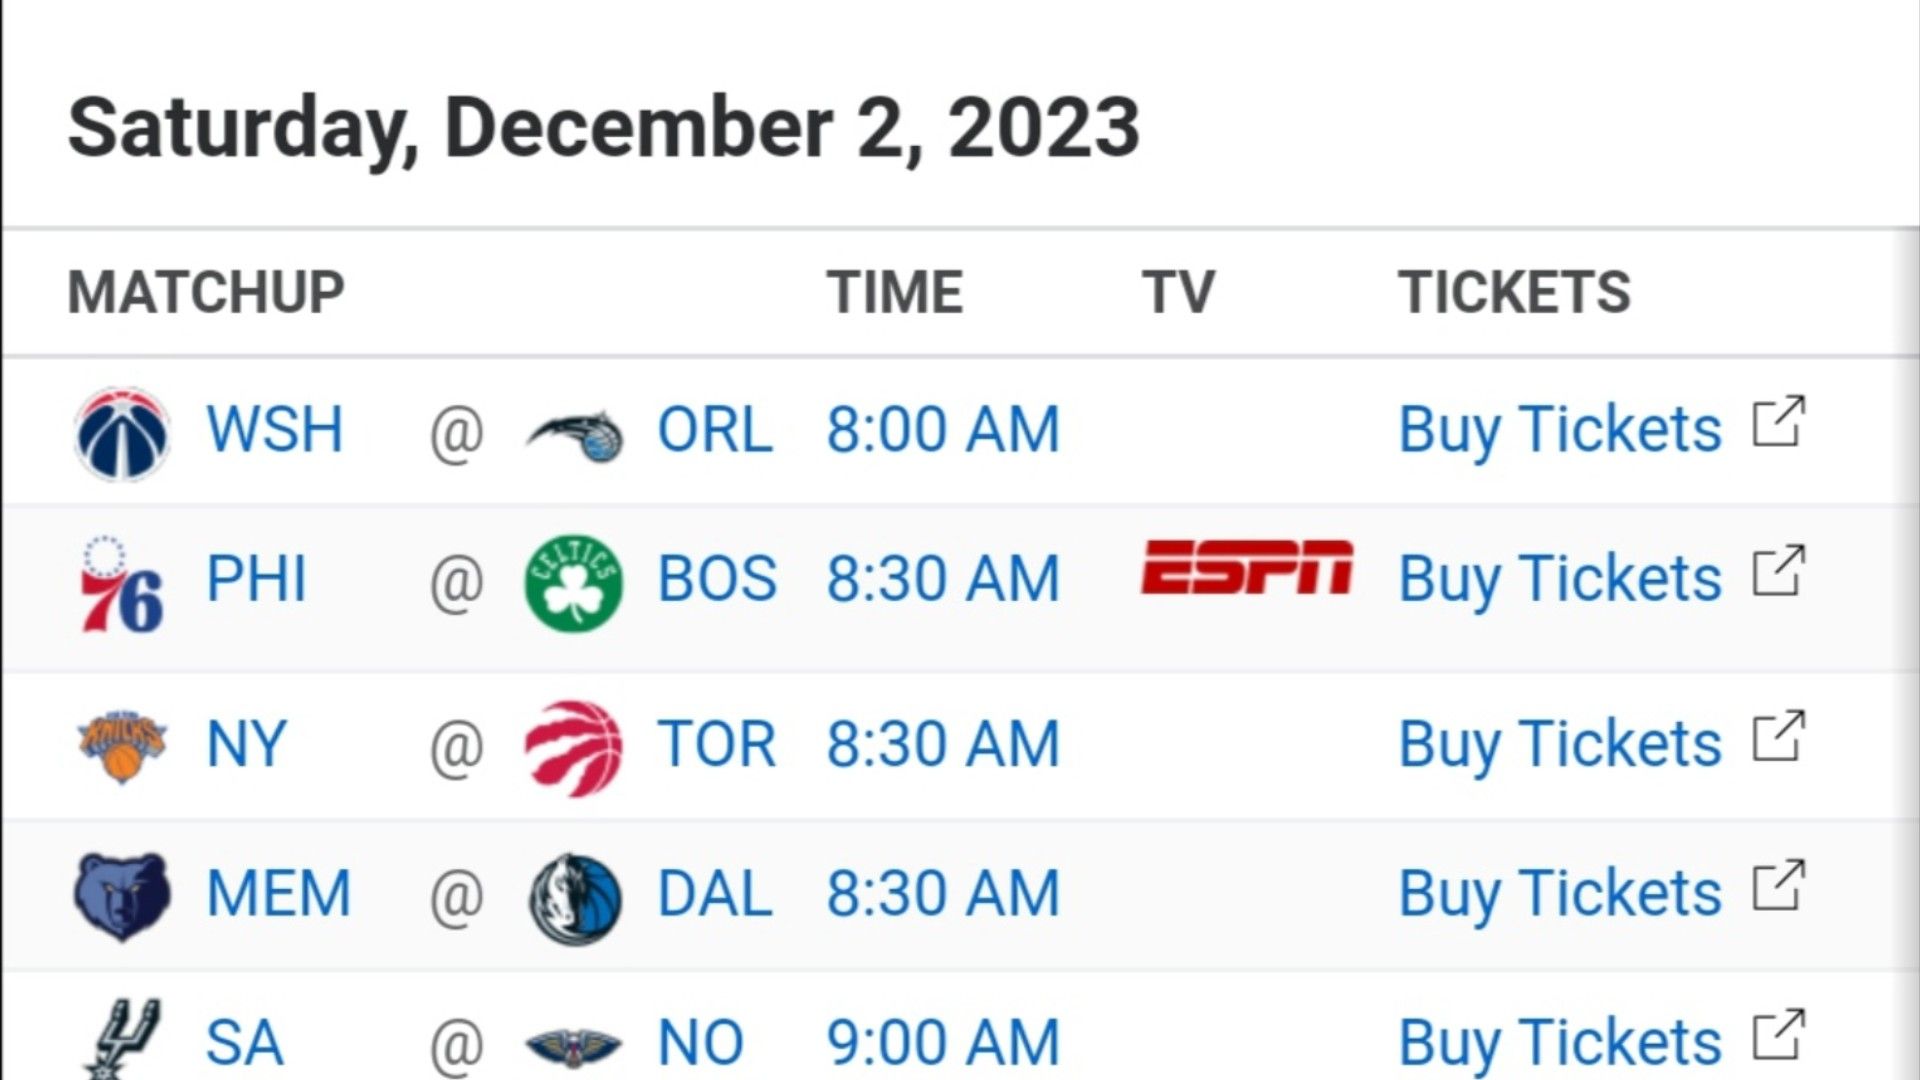Buy Tickets for PHI at BOS

point(1559,579)
